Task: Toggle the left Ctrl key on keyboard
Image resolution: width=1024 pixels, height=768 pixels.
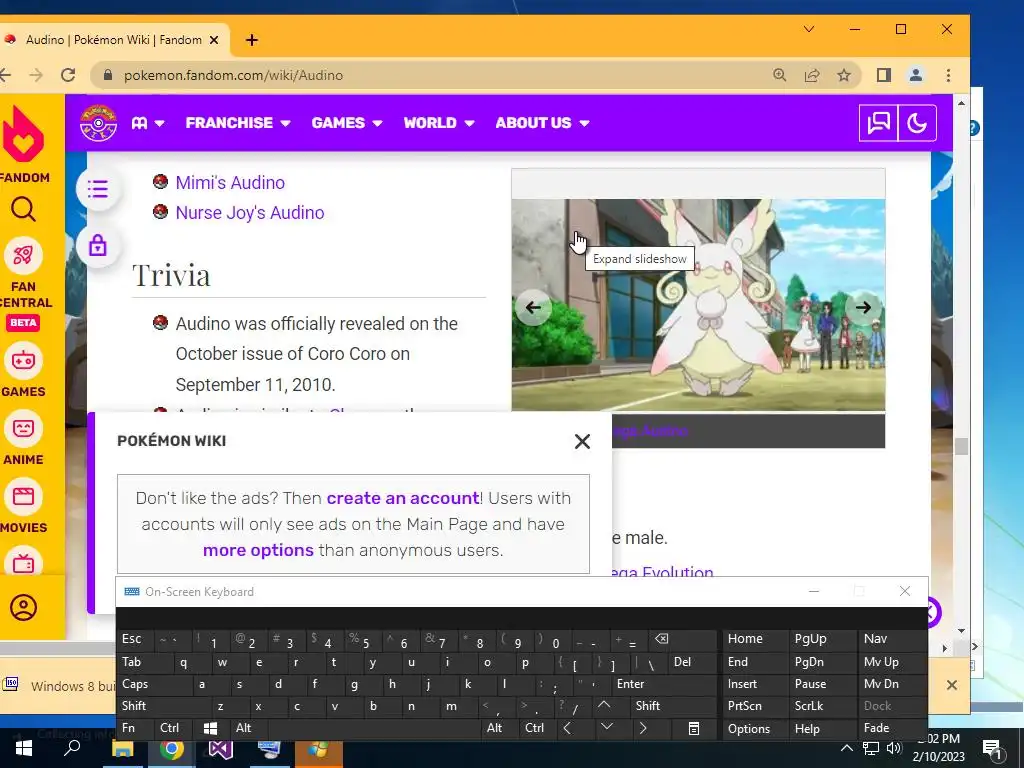Action: pyautogui.click(x=174, y=728)
